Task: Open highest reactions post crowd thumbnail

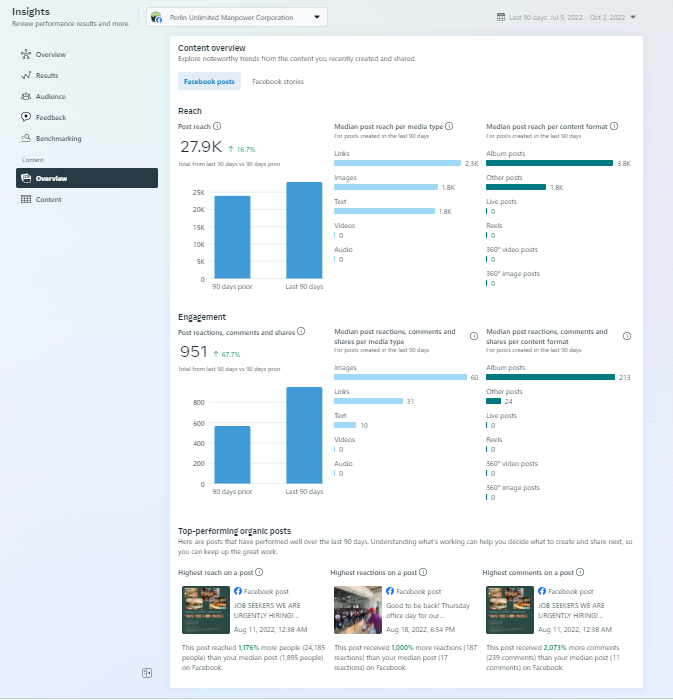Action: (358, 610)
